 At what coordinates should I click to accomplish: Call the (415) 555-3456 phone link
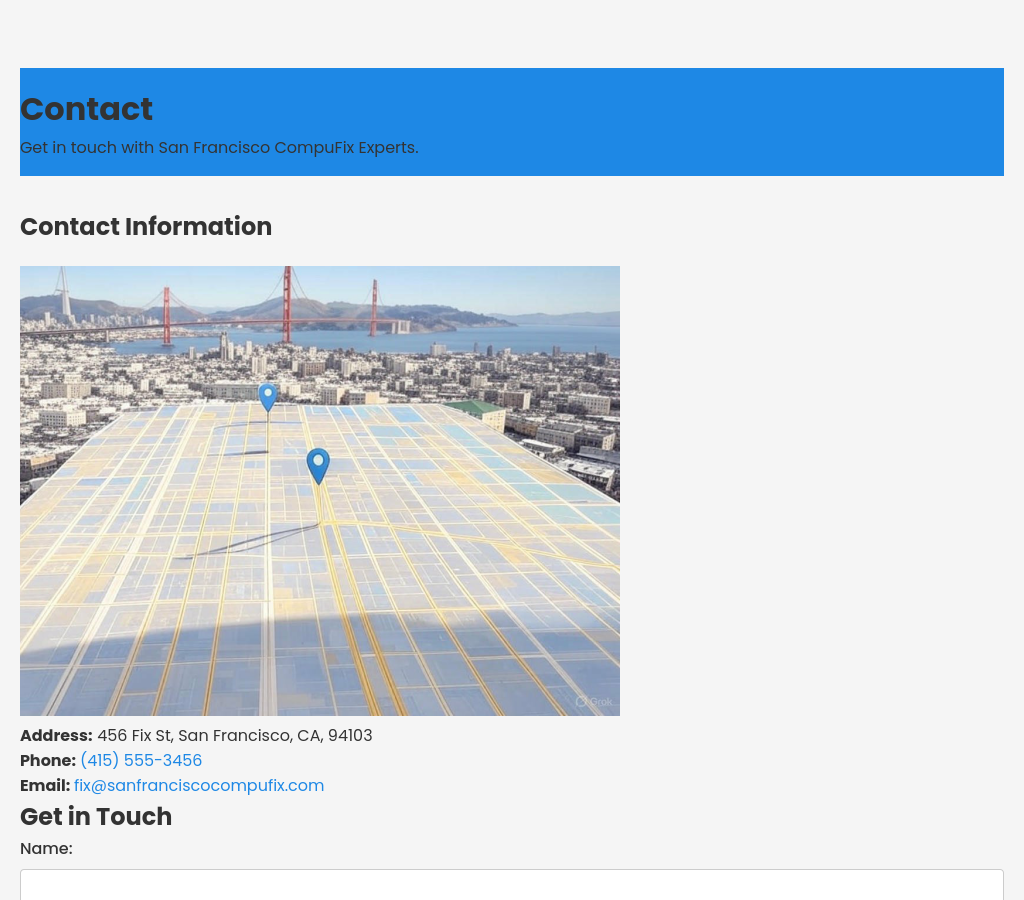(141, 761)
